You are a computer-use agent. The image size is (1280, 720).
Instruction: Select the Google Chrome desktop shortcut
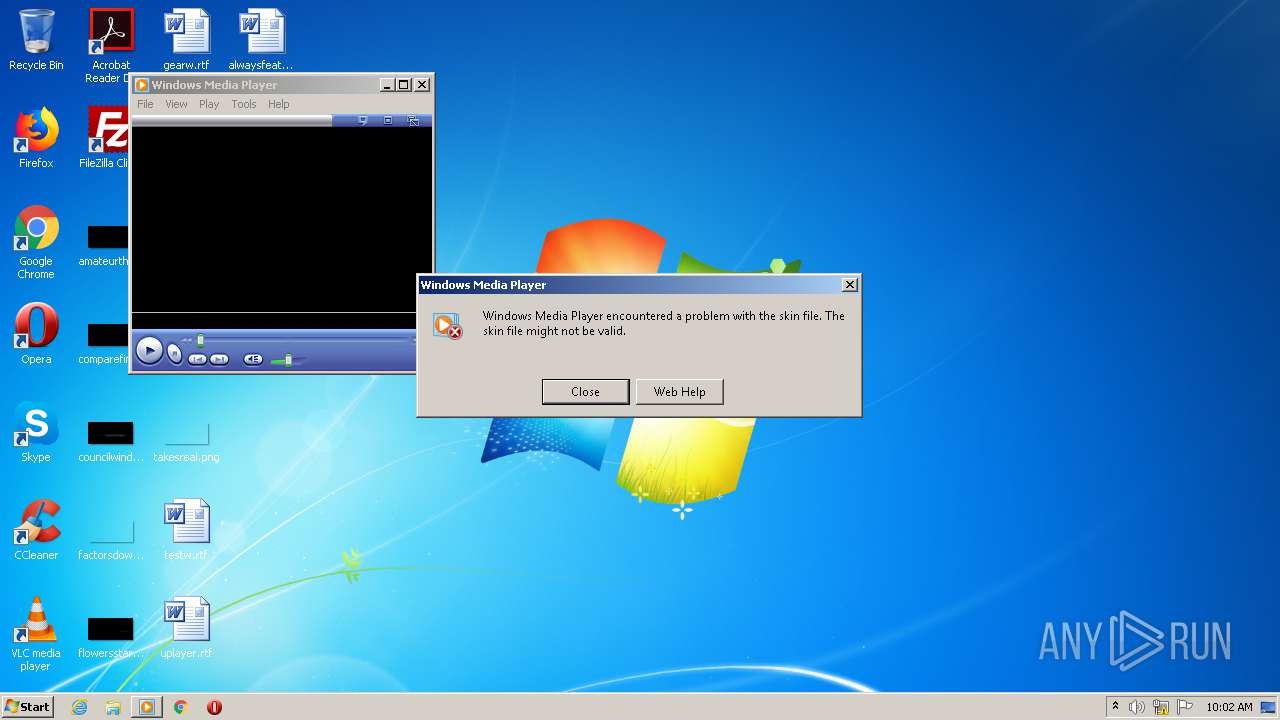(x=36, y=242)
